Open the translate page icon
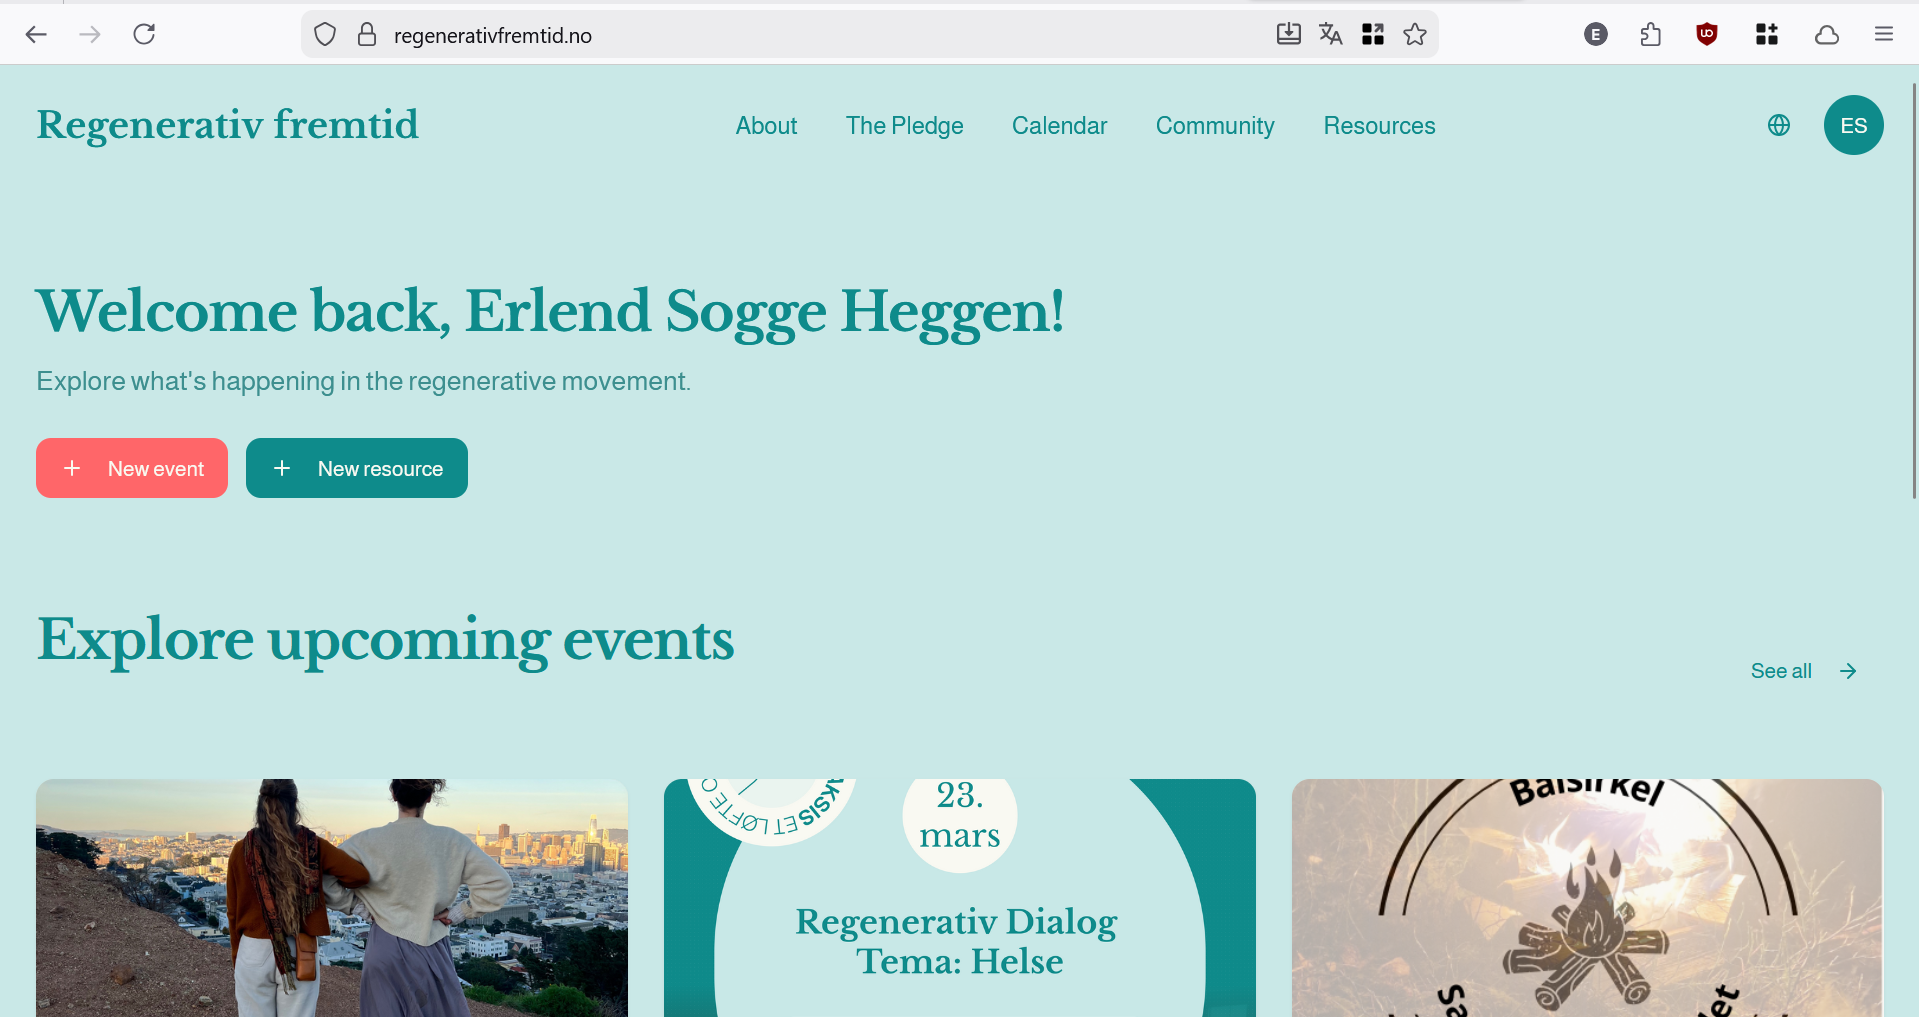Viewport: 1919px width, 1017px height. click(1330, 35)
